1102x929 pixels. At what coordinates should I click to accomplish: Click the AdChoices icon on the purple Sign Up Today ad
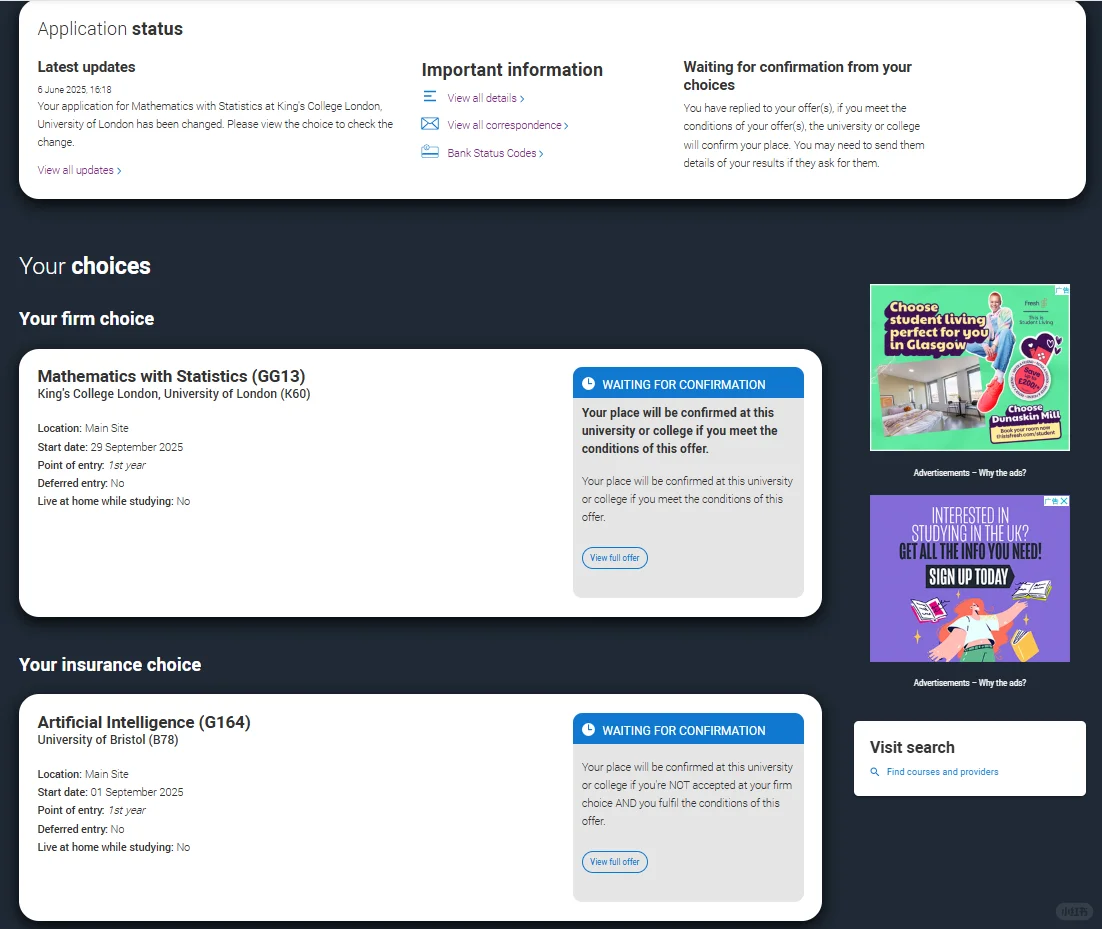point(1051,501)
